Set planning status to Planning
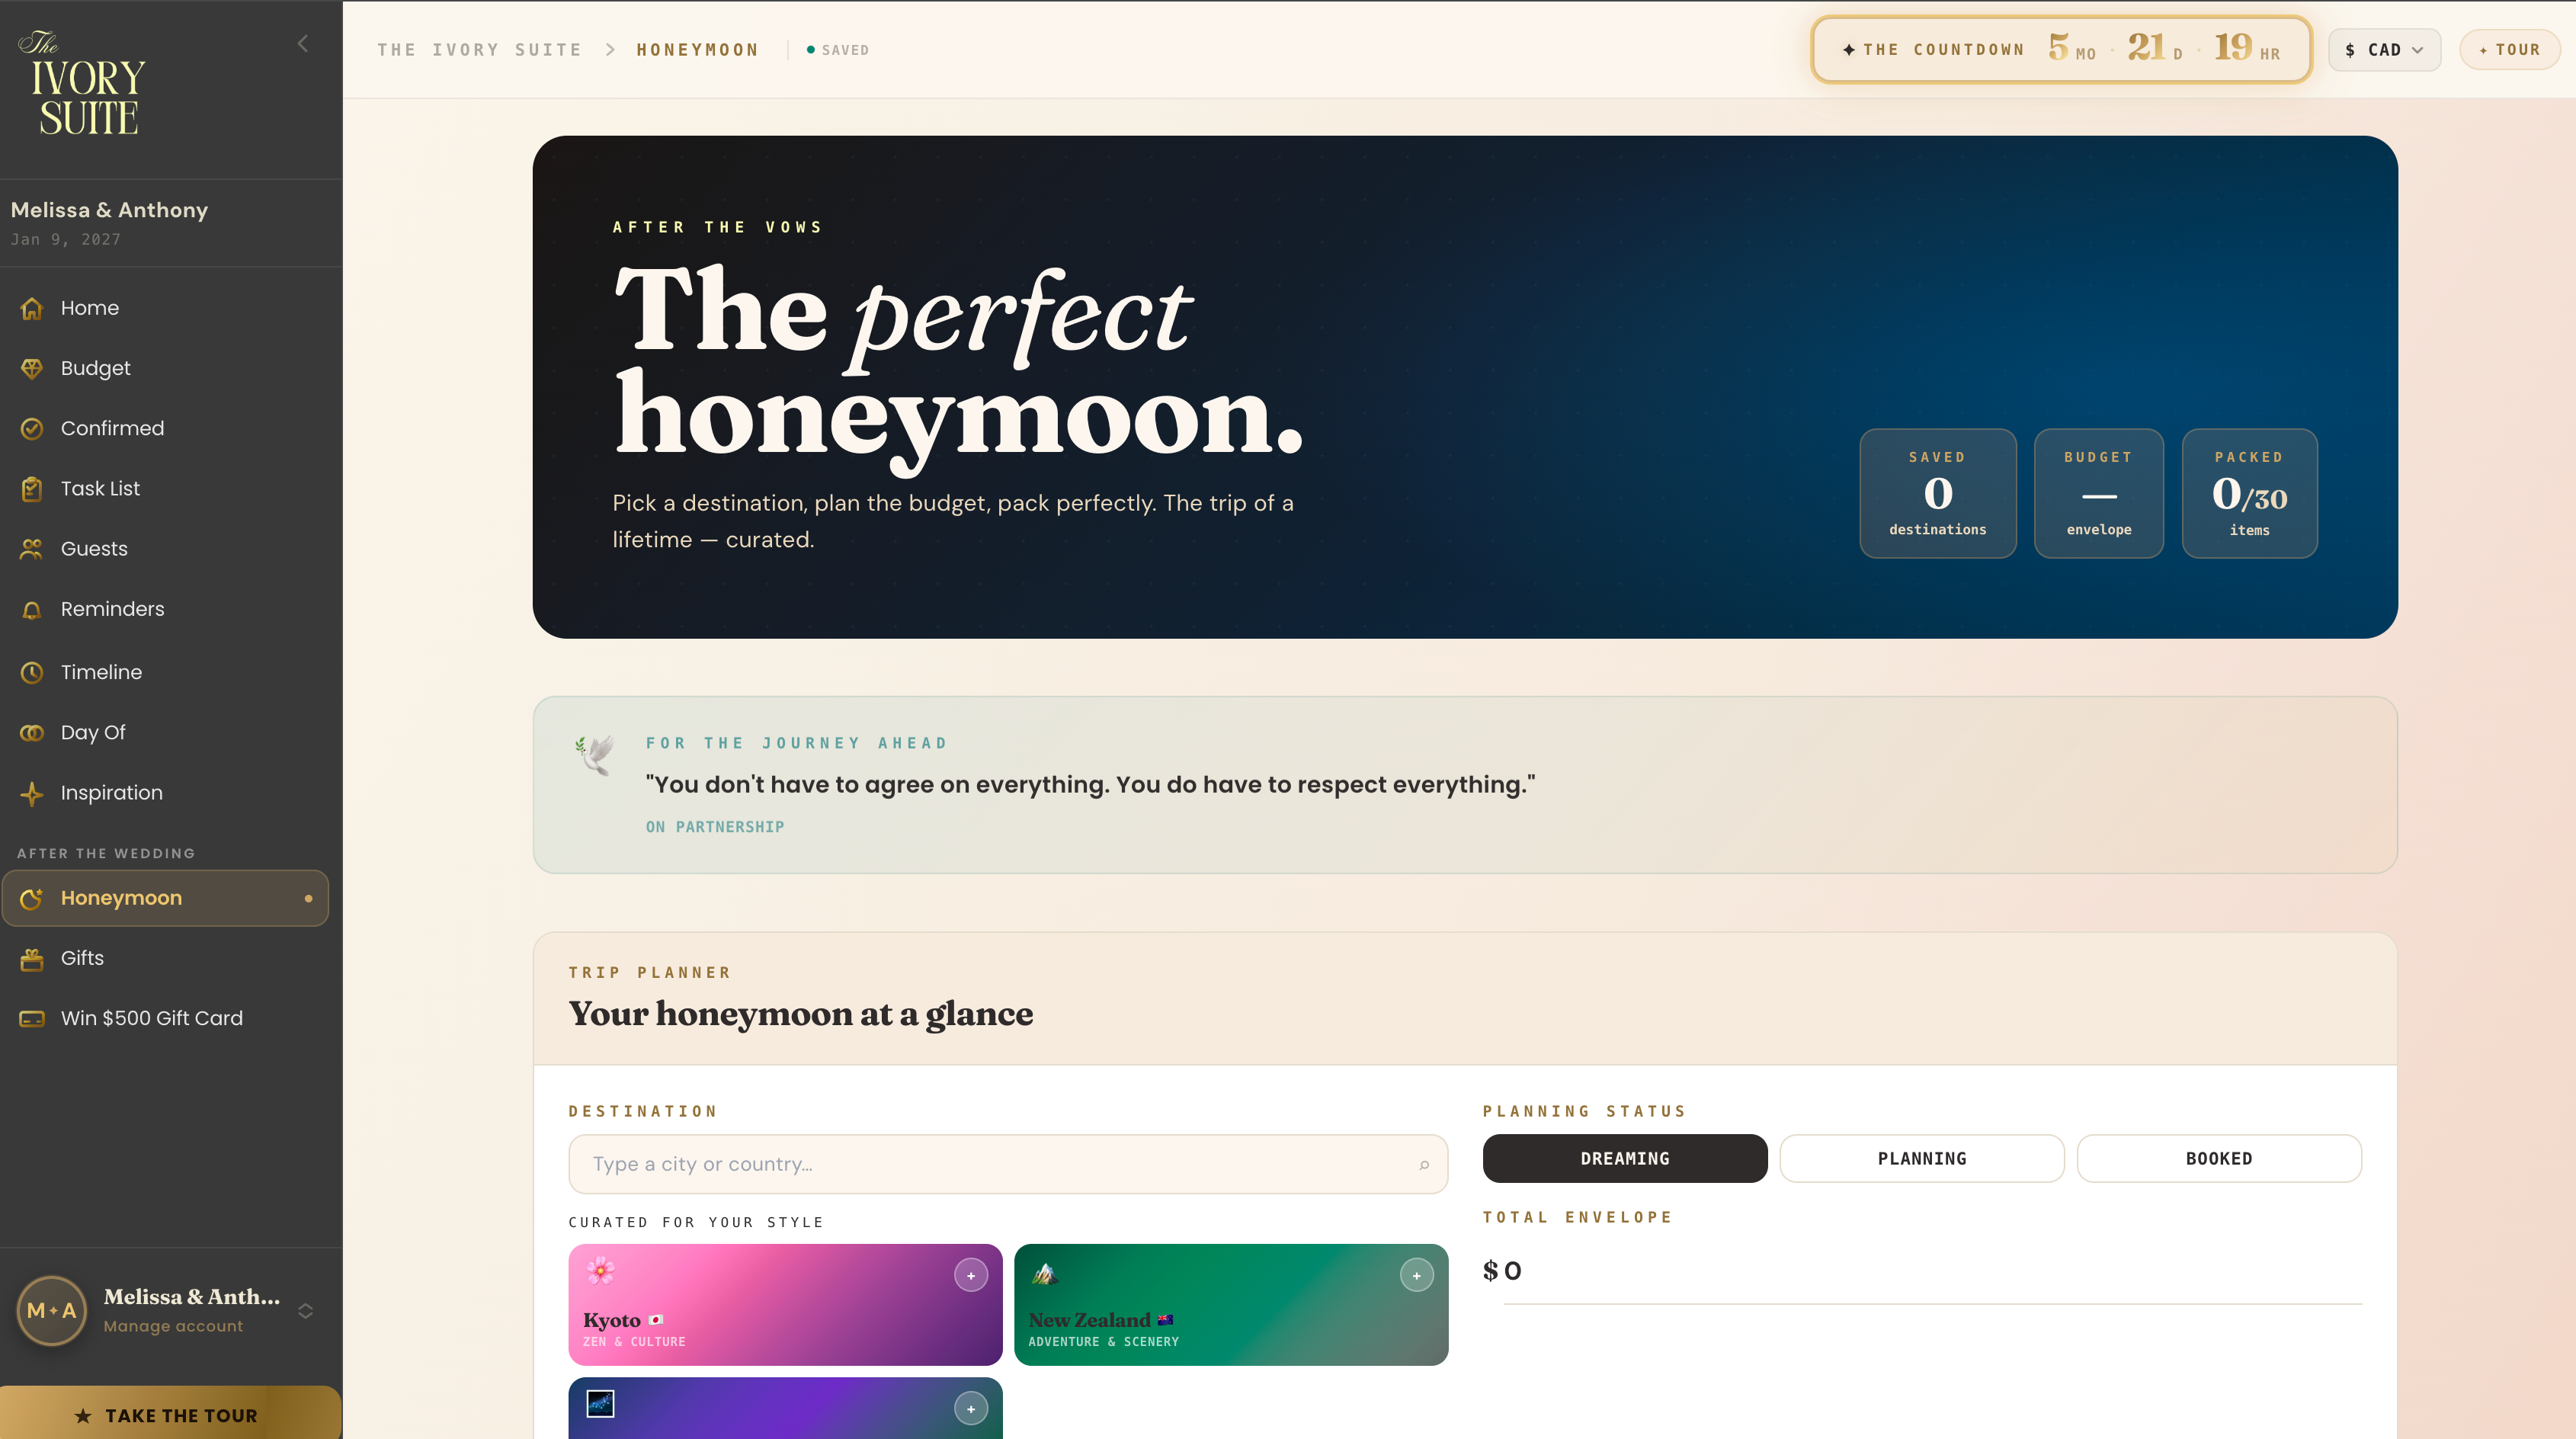This screenshot has height=1439, width=2576. [x=1921, y=1158]
